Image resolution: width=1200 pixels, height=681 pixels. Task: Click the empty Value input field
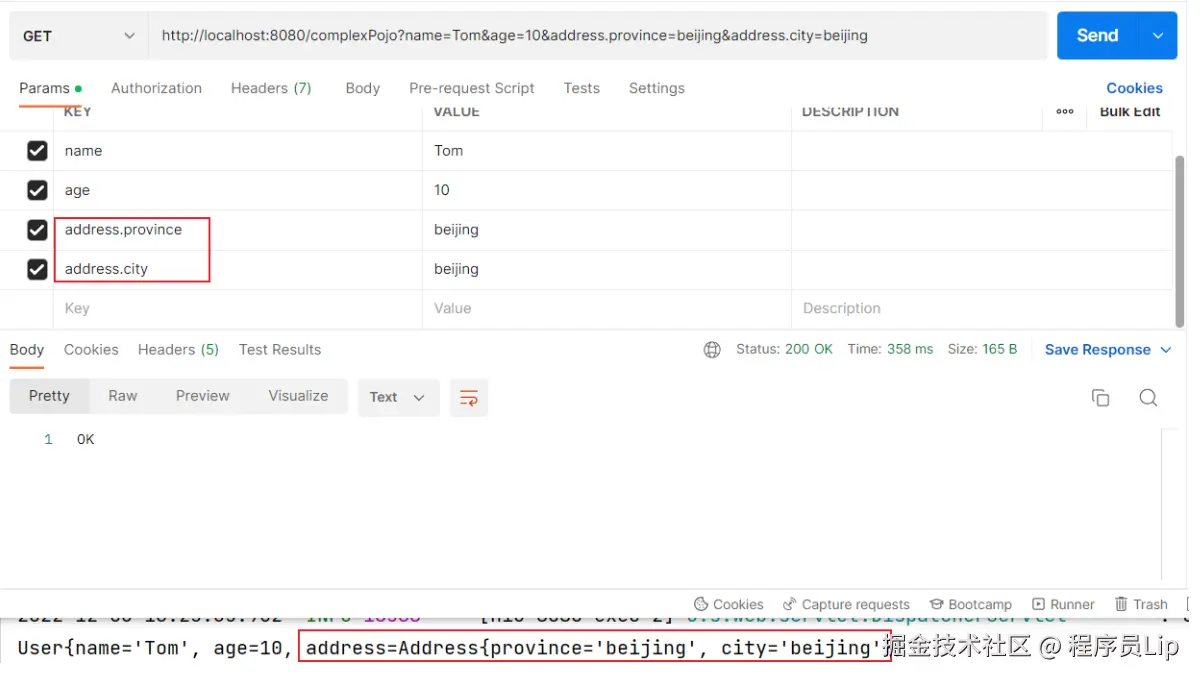coord(607,308)
